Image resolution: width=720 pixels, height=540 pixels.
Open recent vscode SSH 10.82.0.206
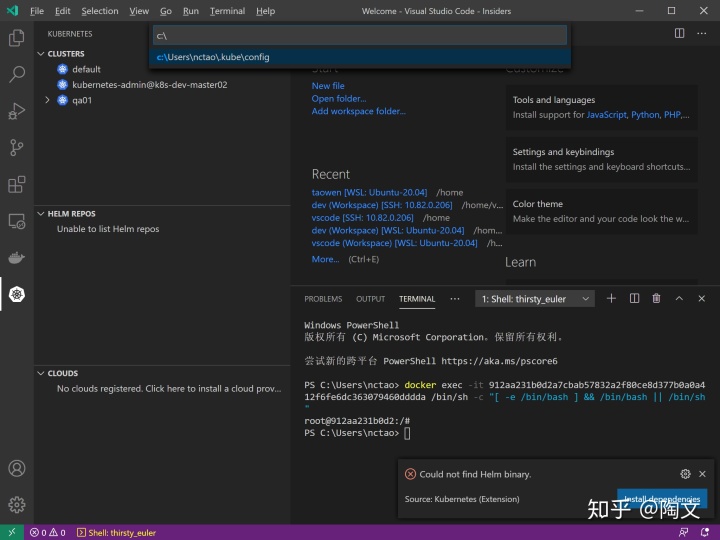point(362,218)
